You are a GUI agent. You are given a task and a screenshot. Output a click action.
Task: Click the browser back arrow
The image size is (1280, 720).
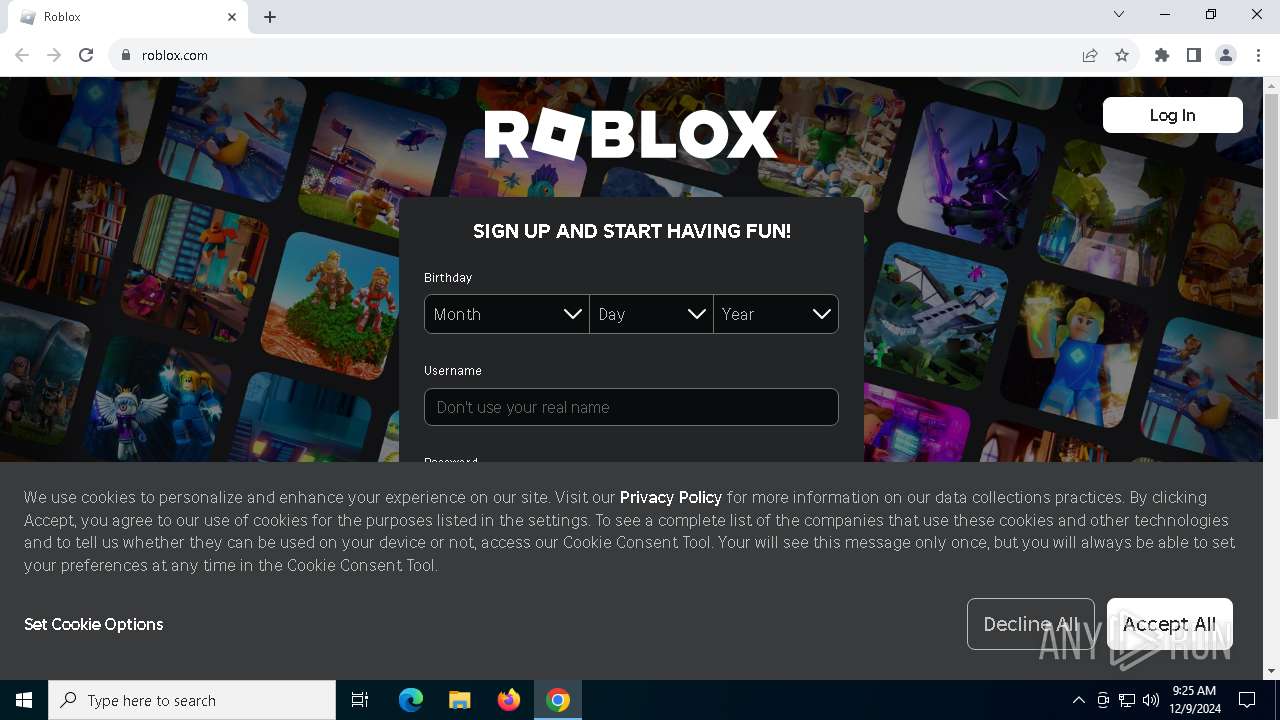tap(22, 55)
